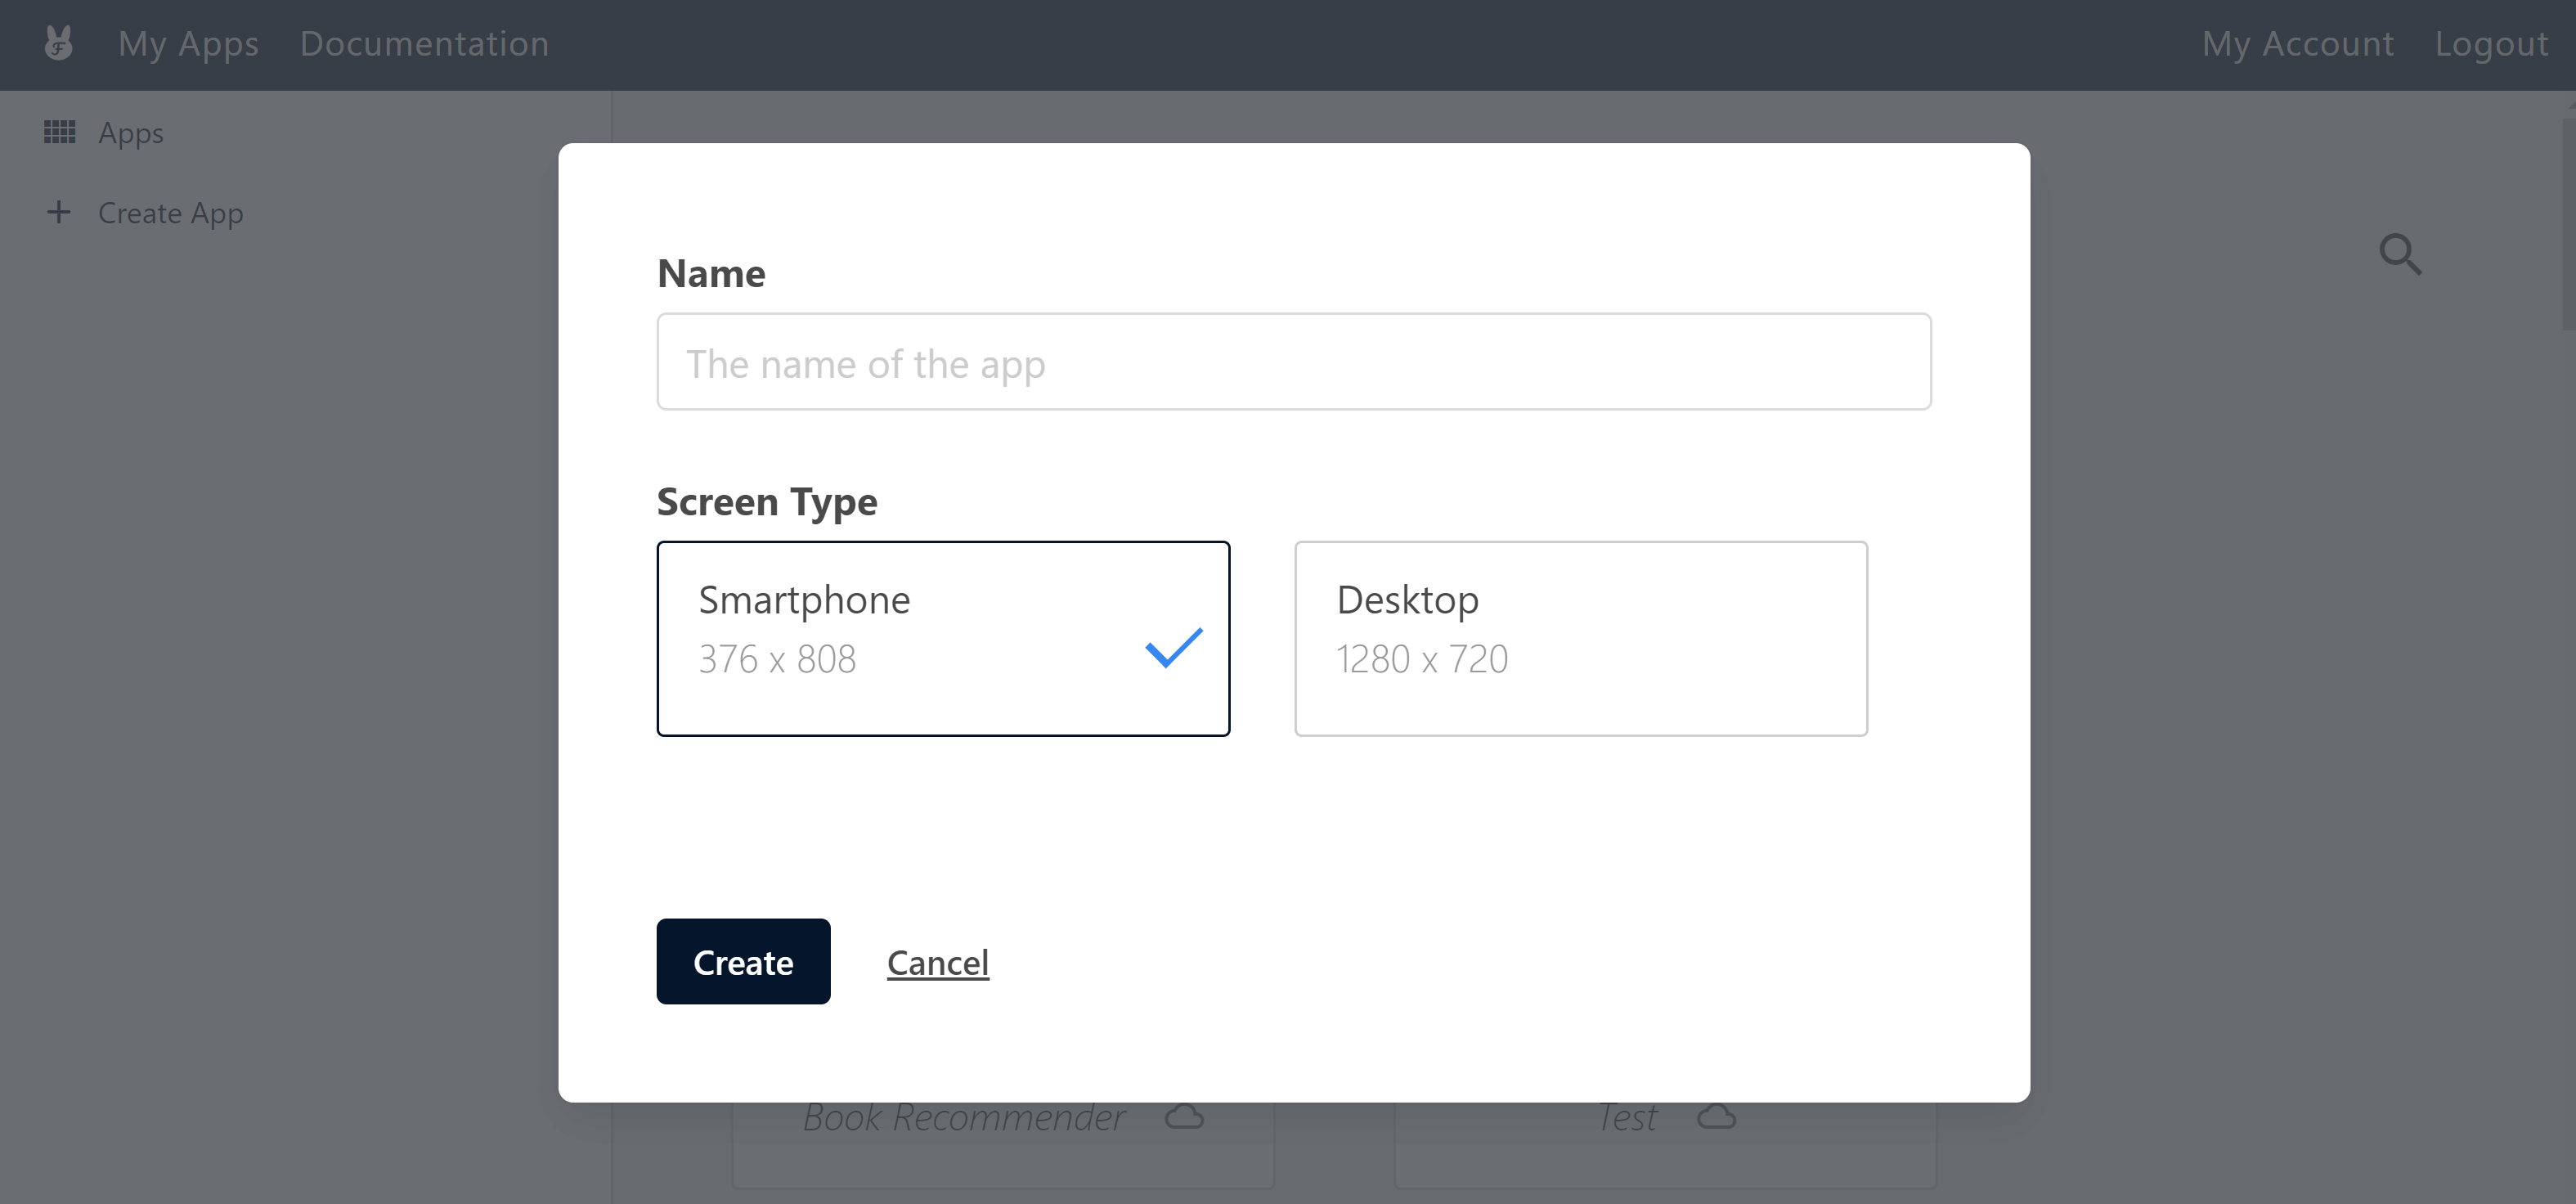The image size is (2576, 1204).
Task: Click the Buildship rabbit logo icon
Action: point(57,43)
